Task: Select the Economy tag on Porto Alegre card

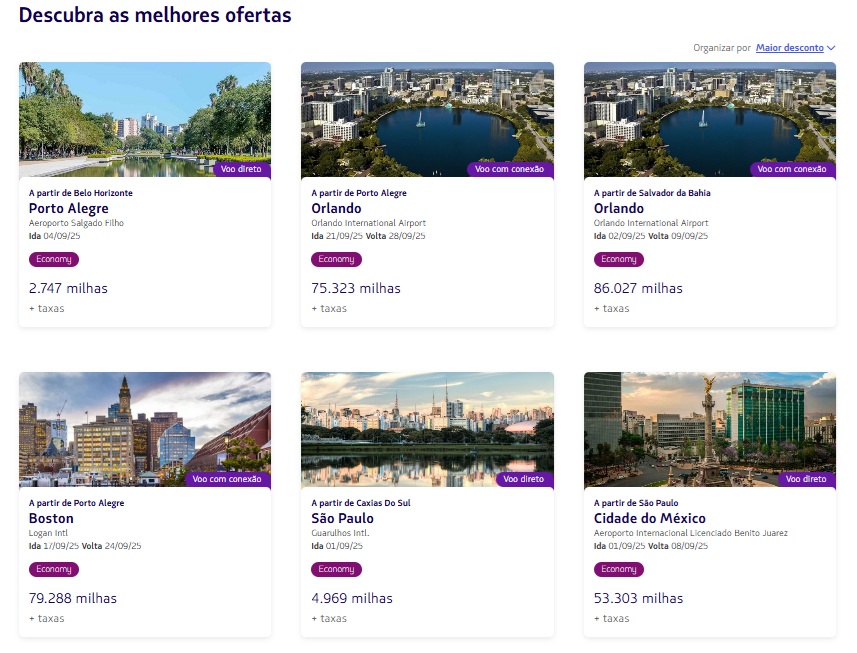Action: point(54,259)
